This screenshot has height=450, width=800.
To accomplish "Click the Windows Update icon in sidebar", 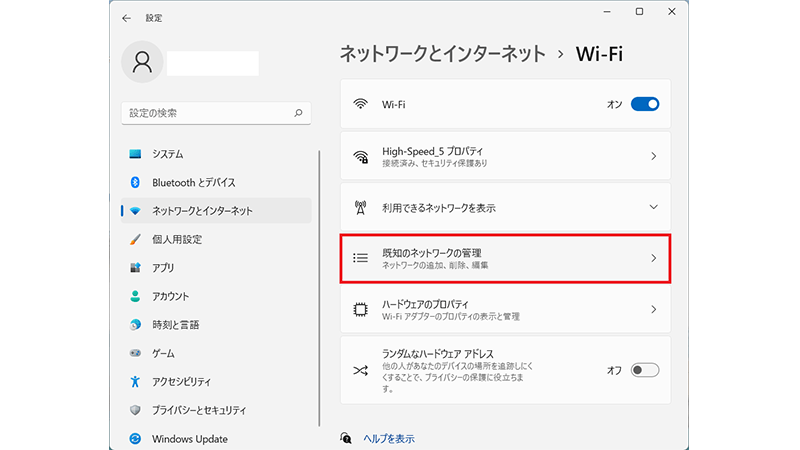I will (135, 439).
